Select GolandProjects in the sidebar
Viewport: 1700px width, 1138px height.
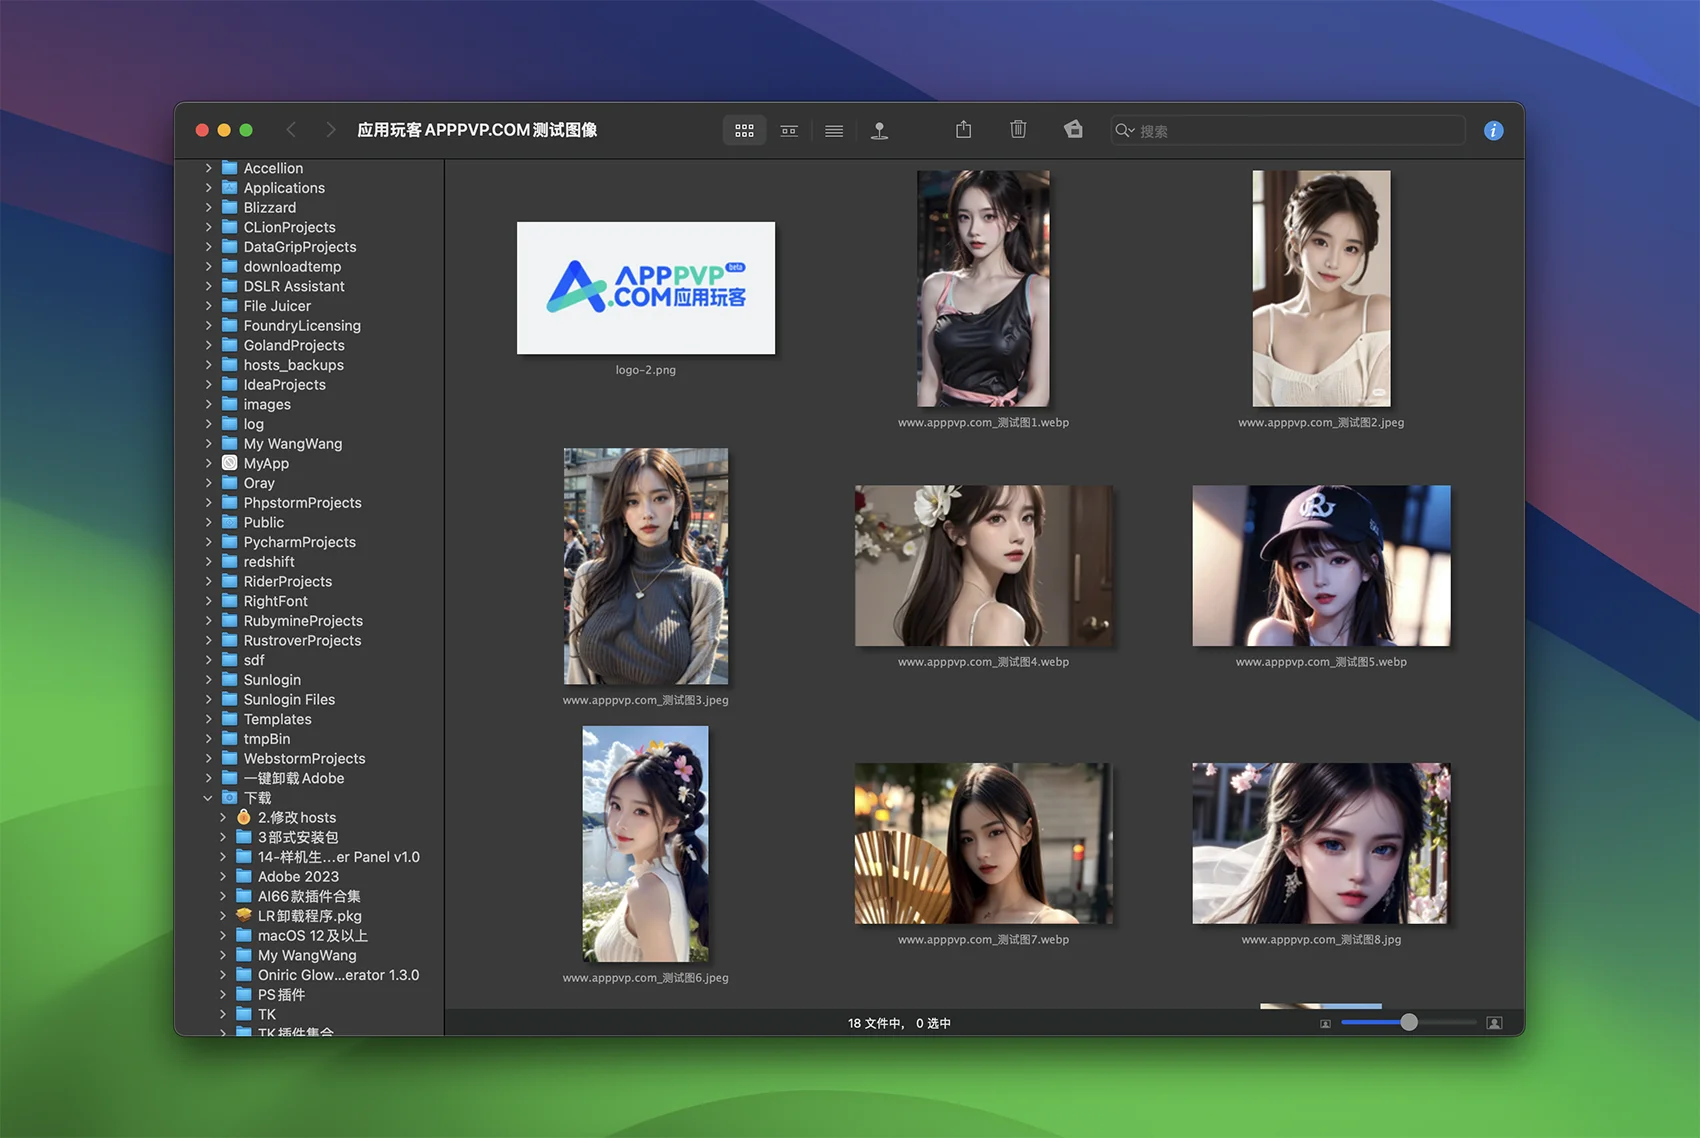[x=294, y=345]
